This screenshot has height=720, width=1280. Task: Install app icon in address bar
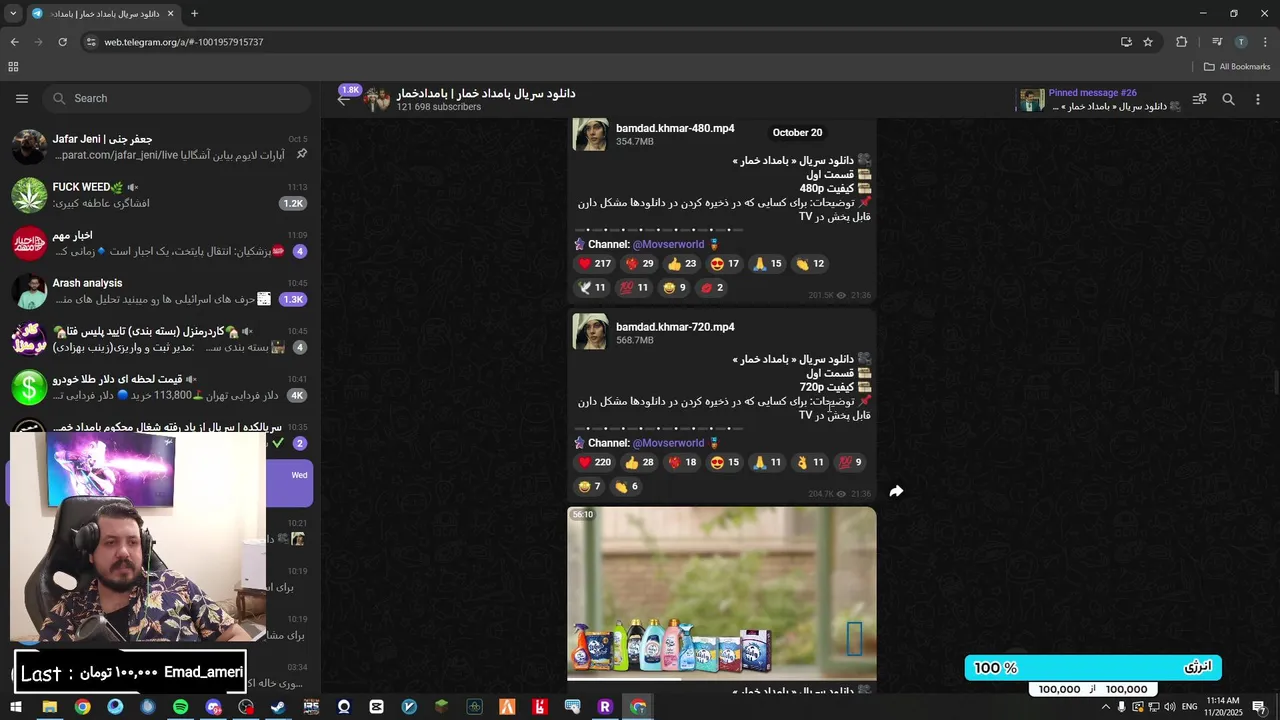1126,42
